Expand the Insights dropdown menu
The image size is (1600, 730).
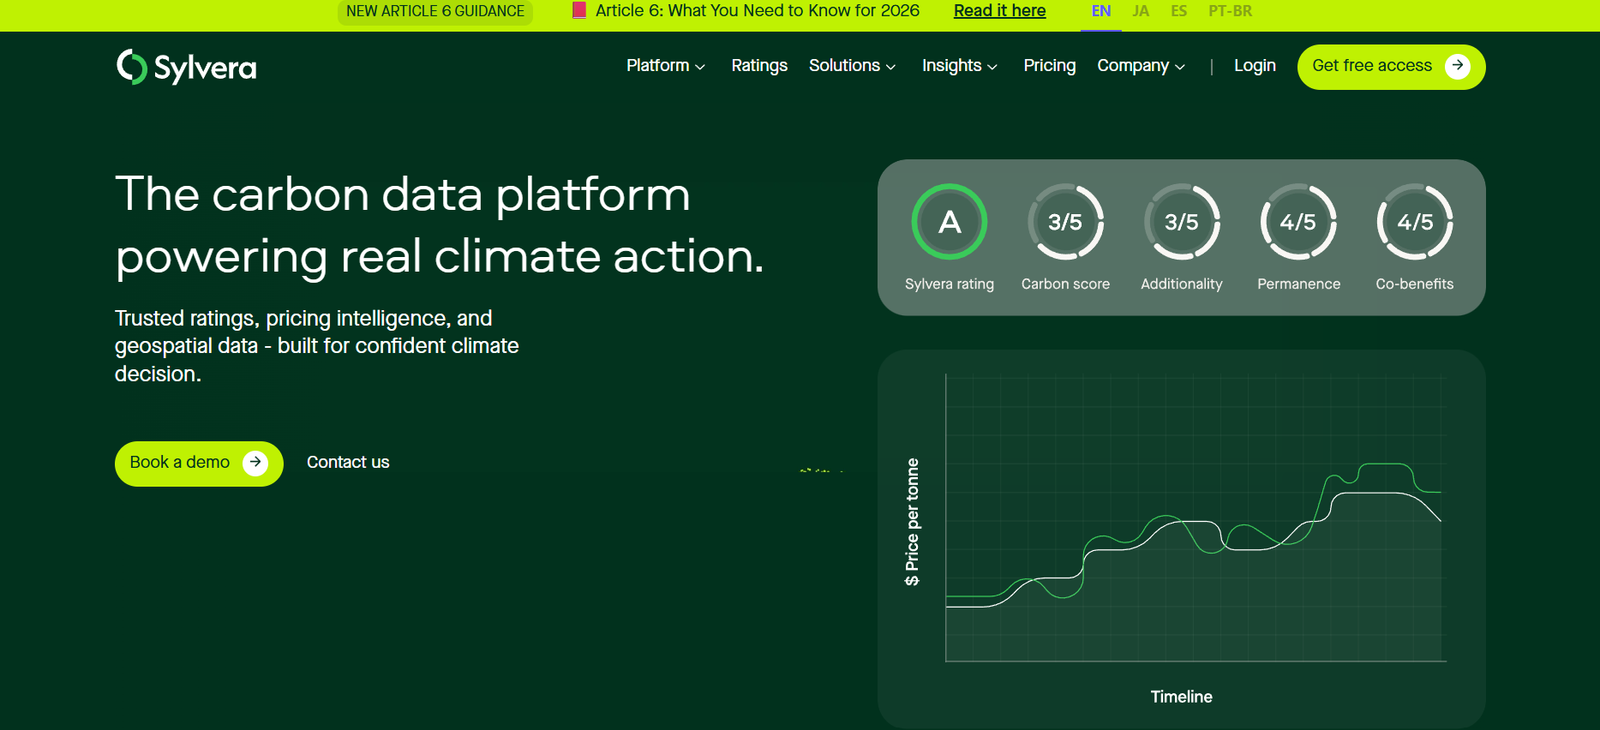959,66
